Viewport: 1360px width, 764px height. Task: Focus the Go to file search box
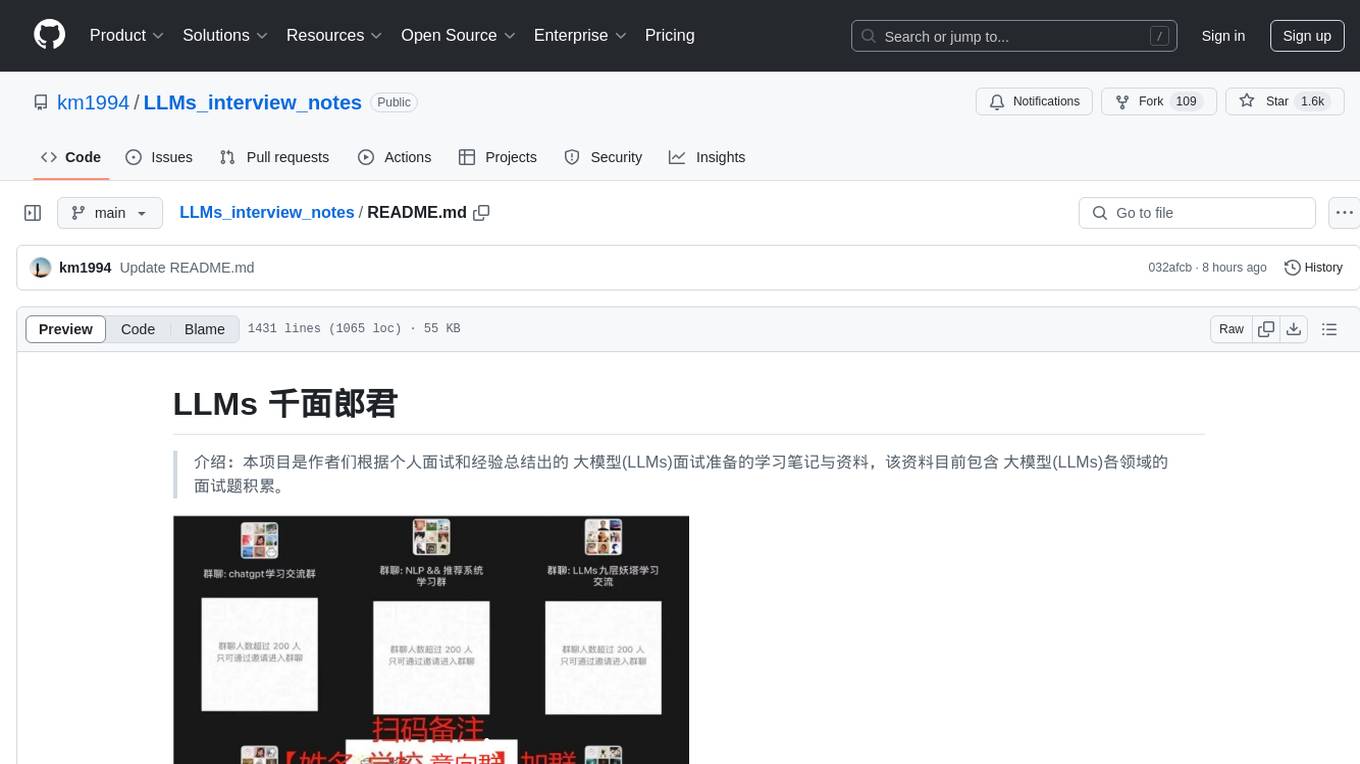tap(1197, 213)
